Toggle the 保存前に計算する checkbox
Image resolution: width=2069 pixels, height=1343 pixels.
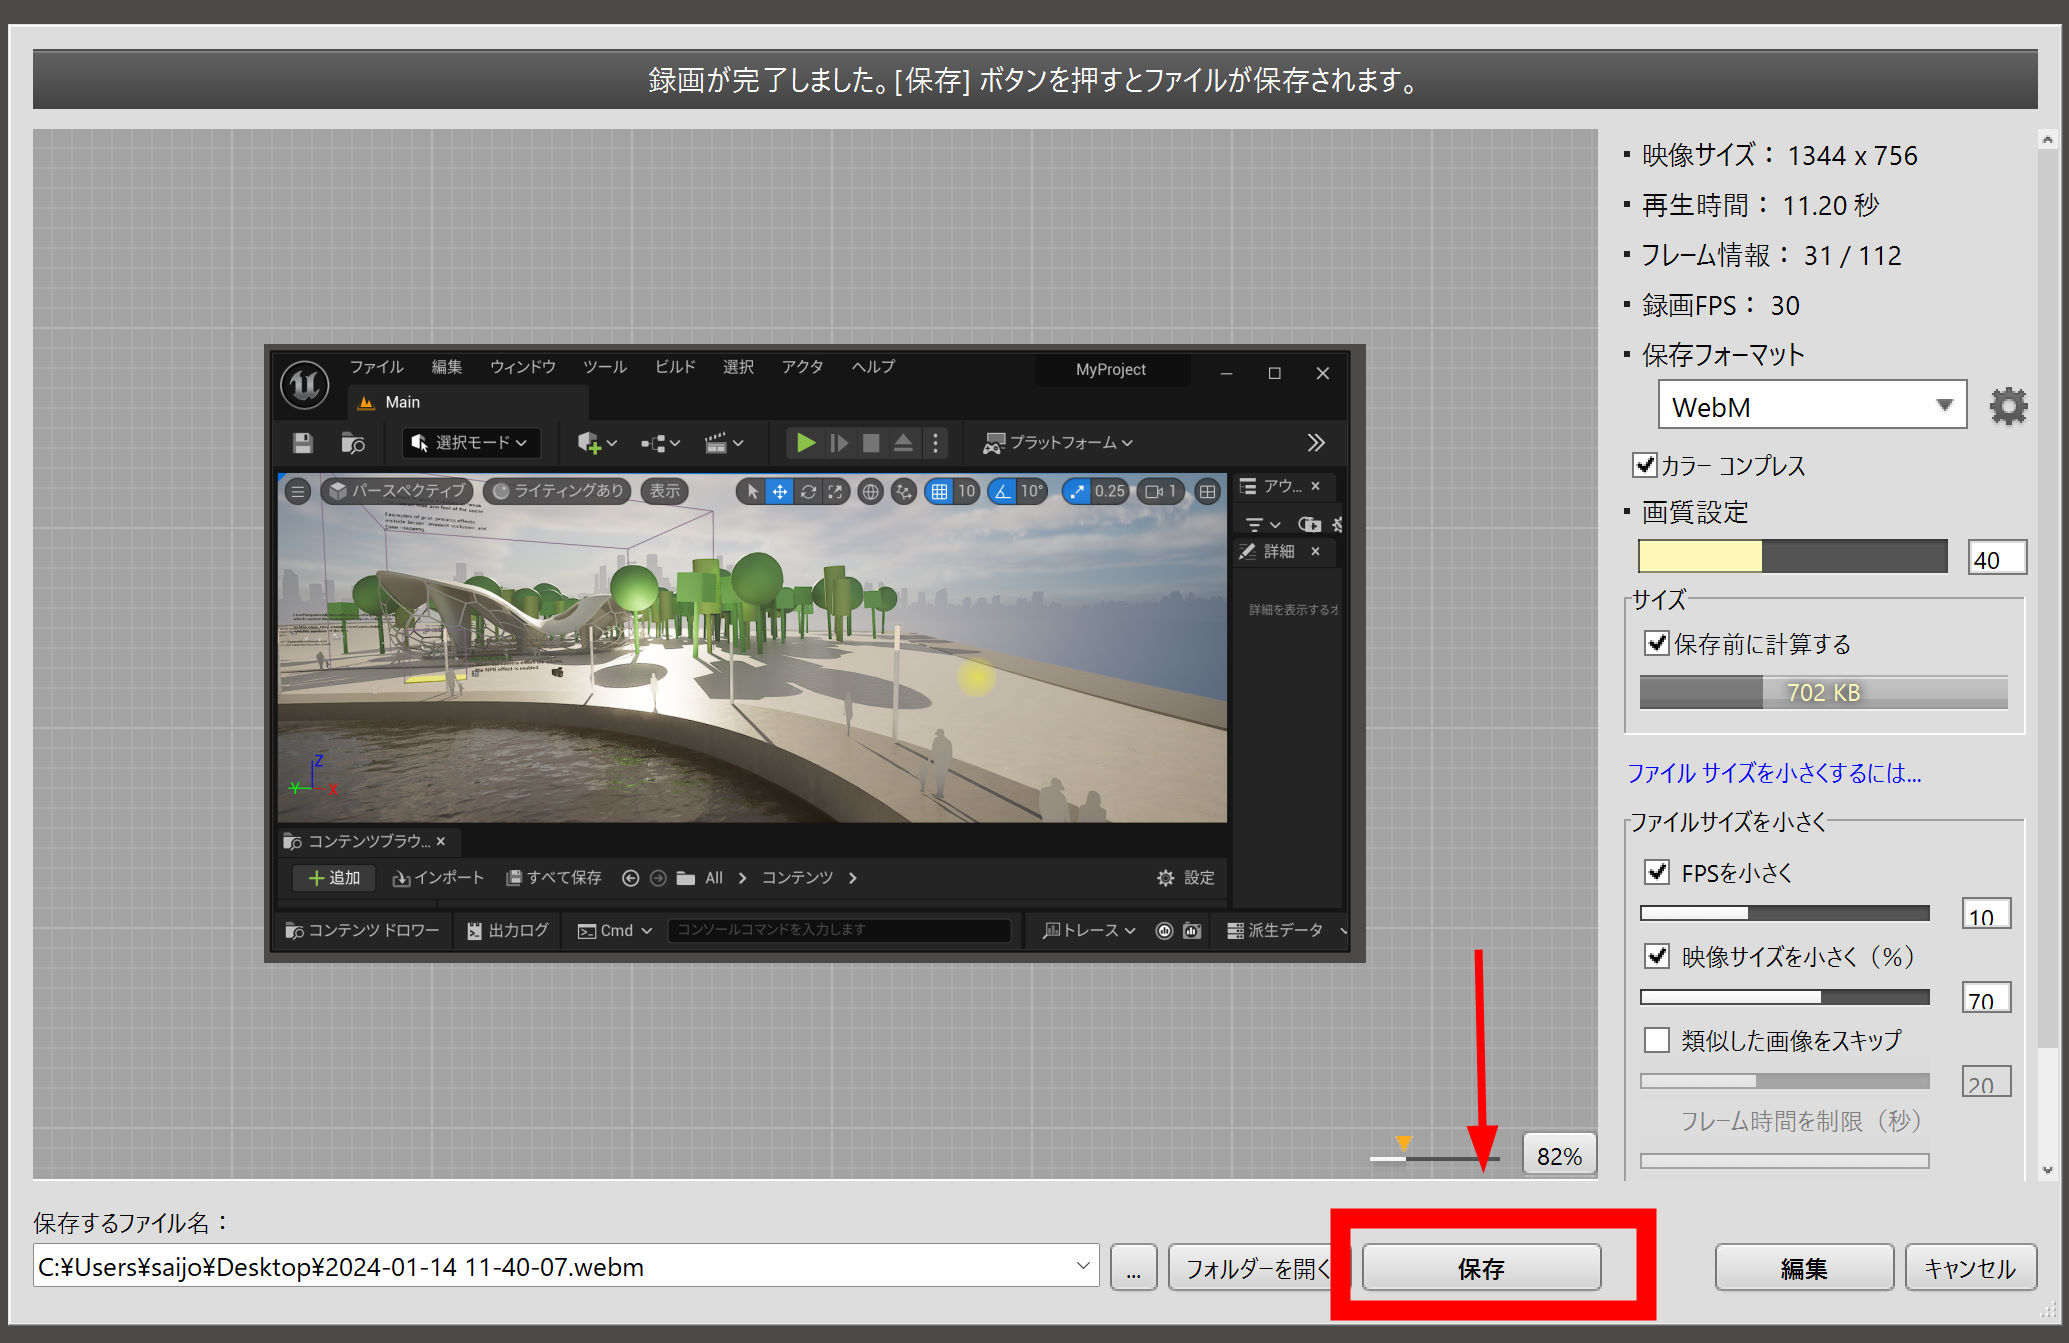point(1657,643)
